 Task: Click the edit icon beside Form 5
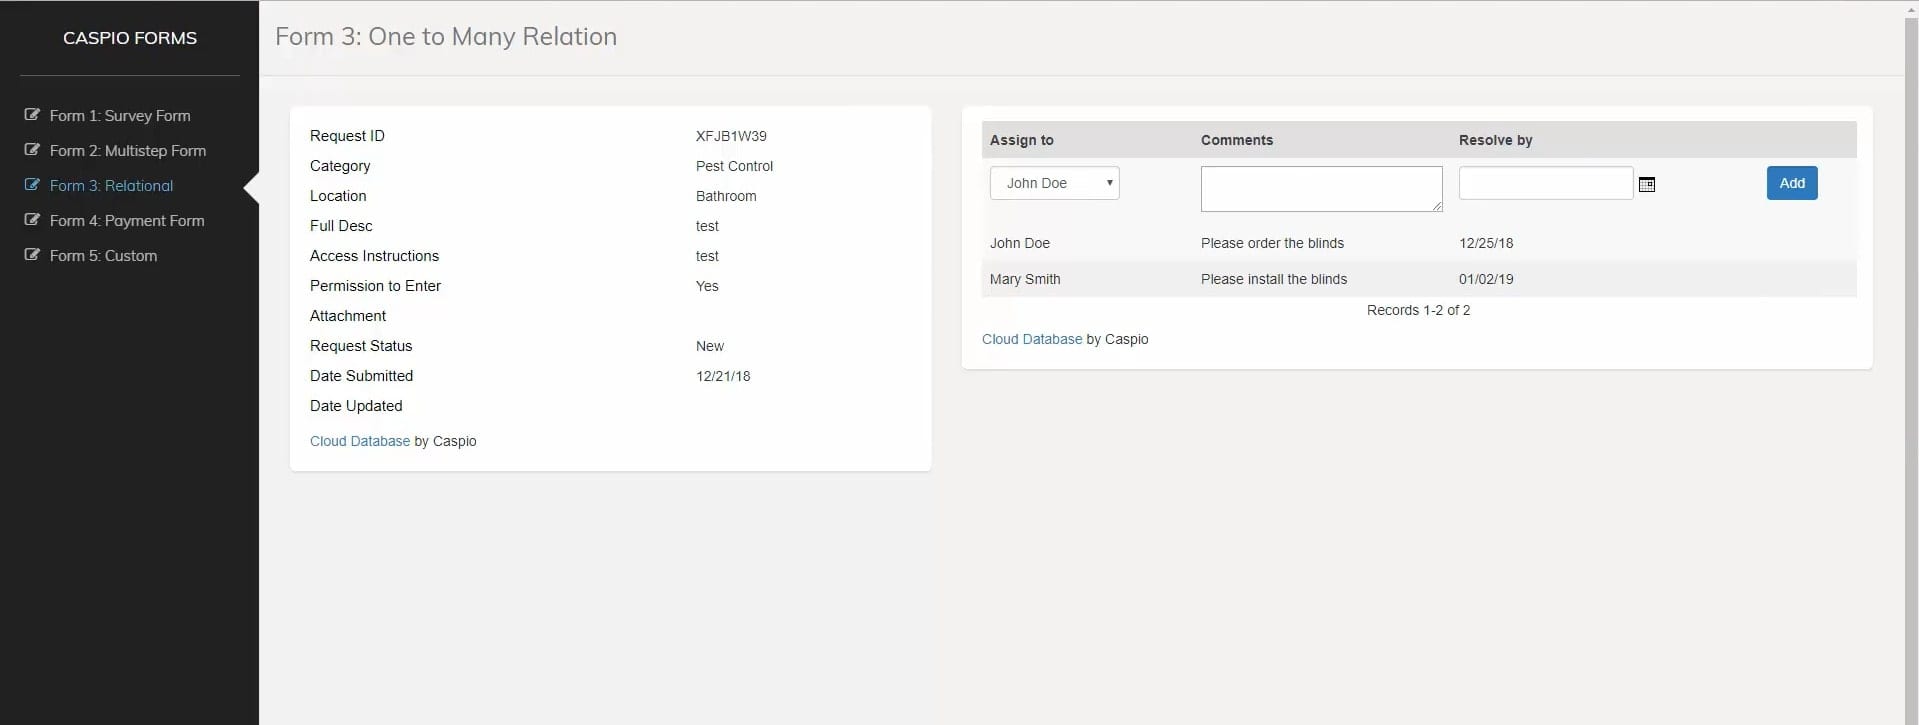click(32, 255)
